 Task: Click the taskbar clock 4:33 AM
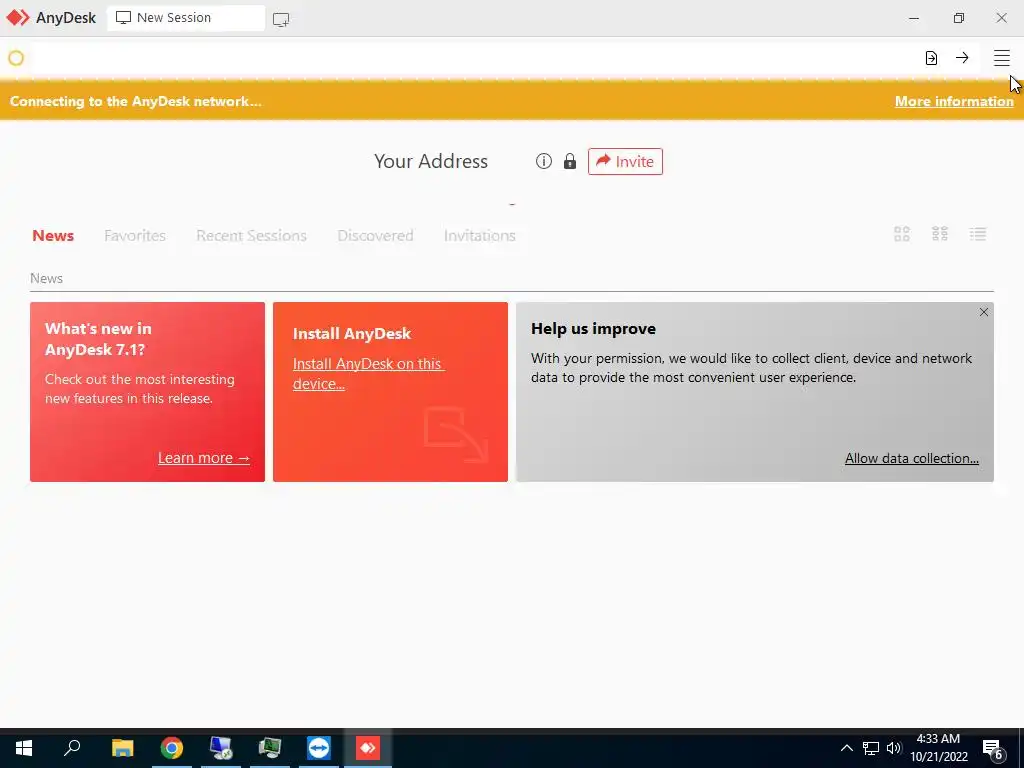[938, 739]
